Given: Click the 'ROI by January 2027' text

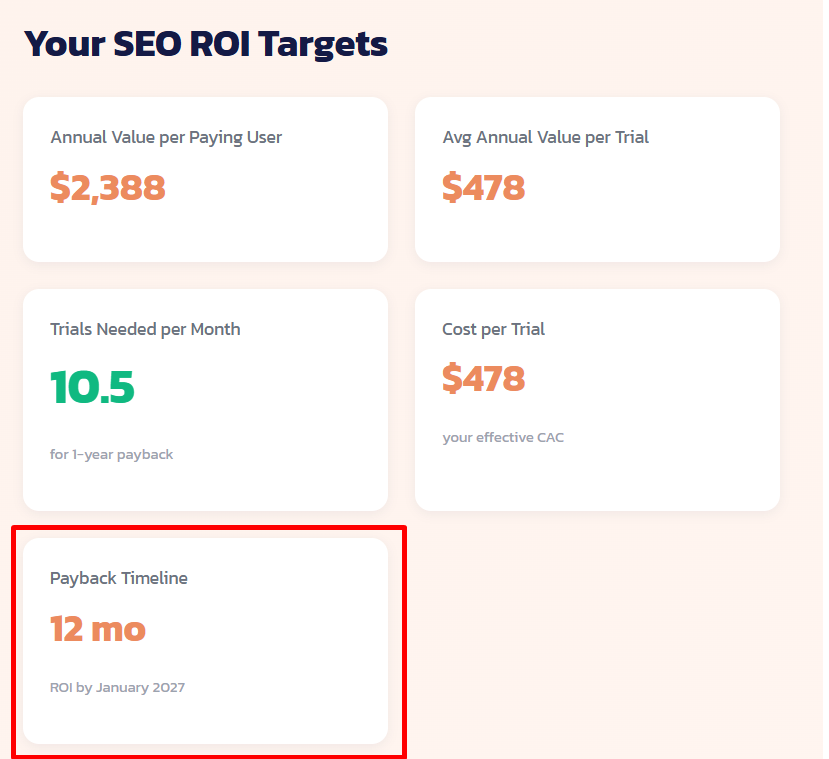Looking at the screenshot, I should pyautogui.click(x=117, y=687).
